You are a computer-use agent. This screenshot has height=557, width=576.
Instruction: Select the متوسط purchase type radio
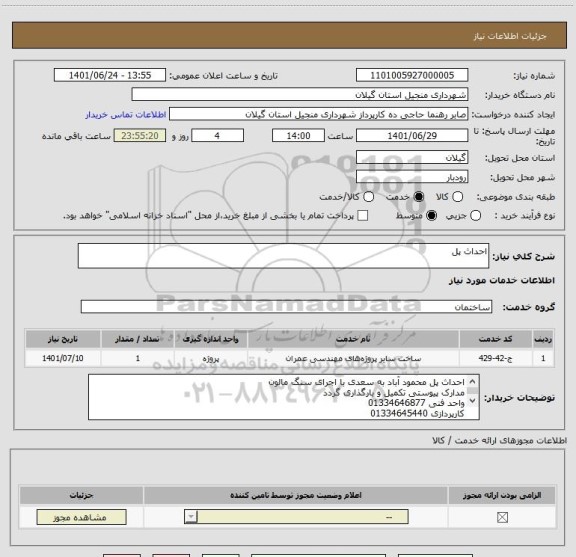[431, 216]
